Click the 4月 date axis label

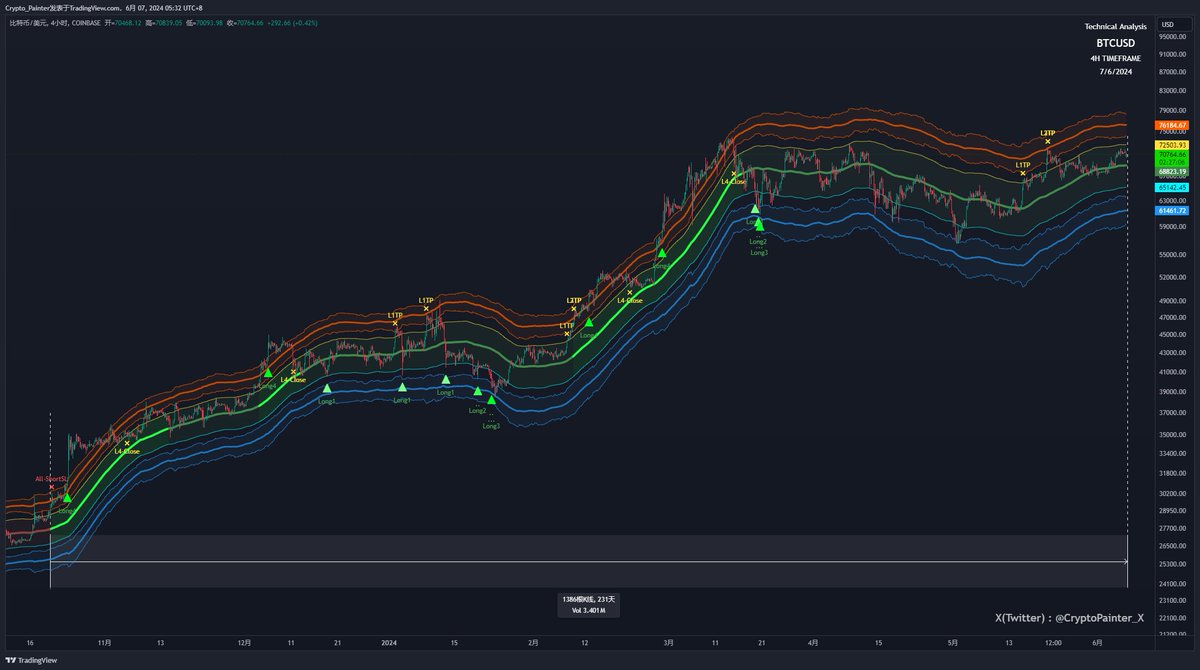[x=813, y=643]
